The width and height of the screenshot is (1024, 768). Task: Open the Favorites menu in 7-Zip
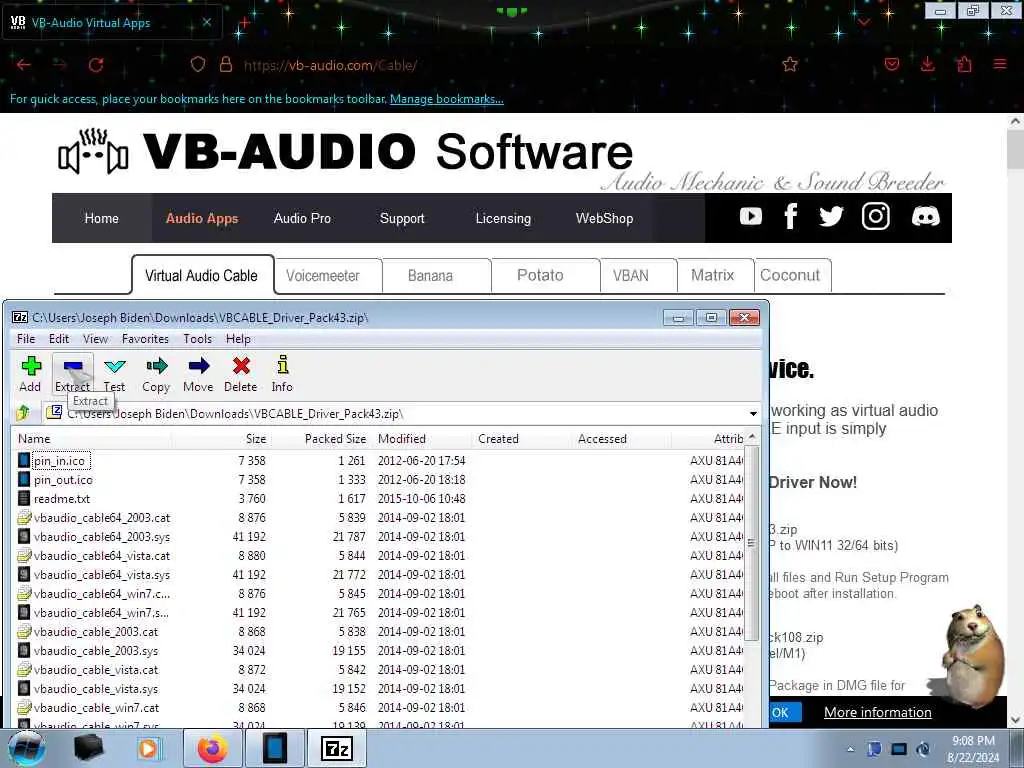(x=145, y=339)
